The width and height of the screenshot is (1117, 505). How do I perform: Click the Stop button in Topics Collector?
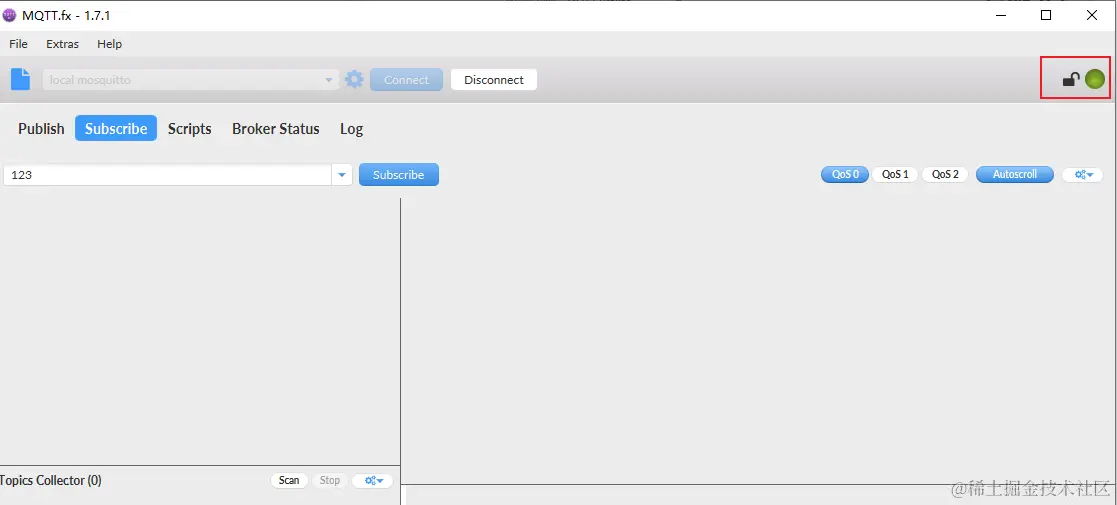click(x=330, y=481)
